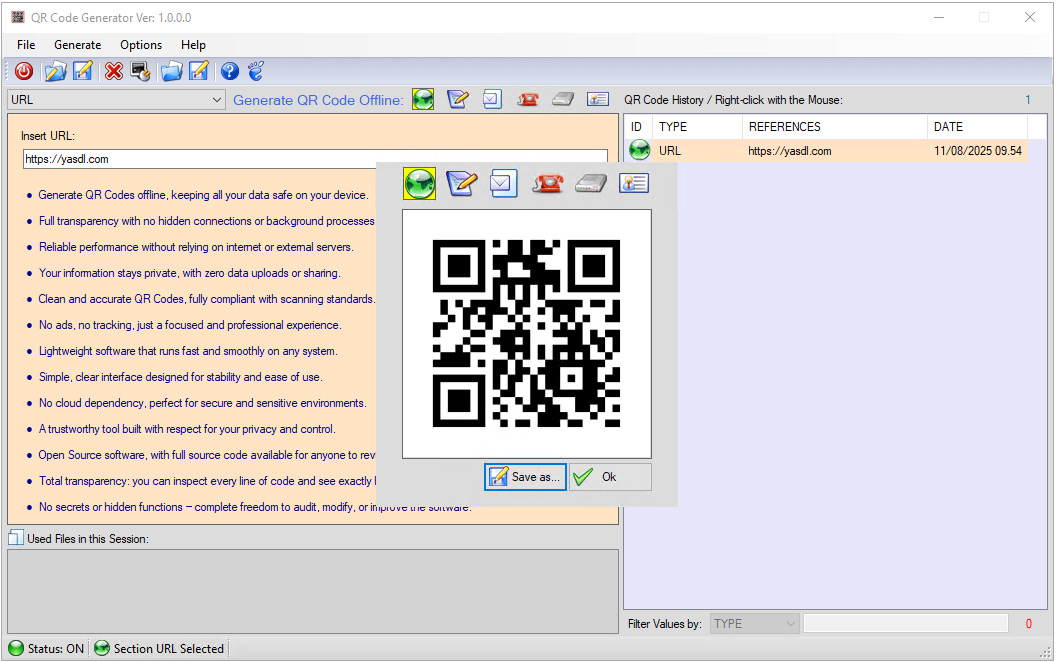Viewport: 1057px width, 662px height.
Task: Click the history count number 1
Action: (1028, 100)
